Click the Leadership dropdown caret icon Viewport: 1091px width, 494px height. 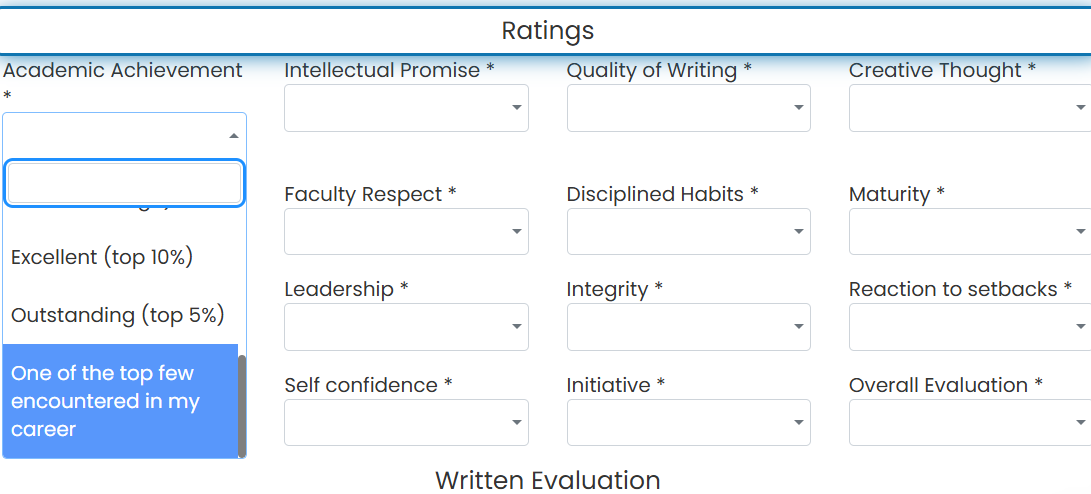[516, 327]
